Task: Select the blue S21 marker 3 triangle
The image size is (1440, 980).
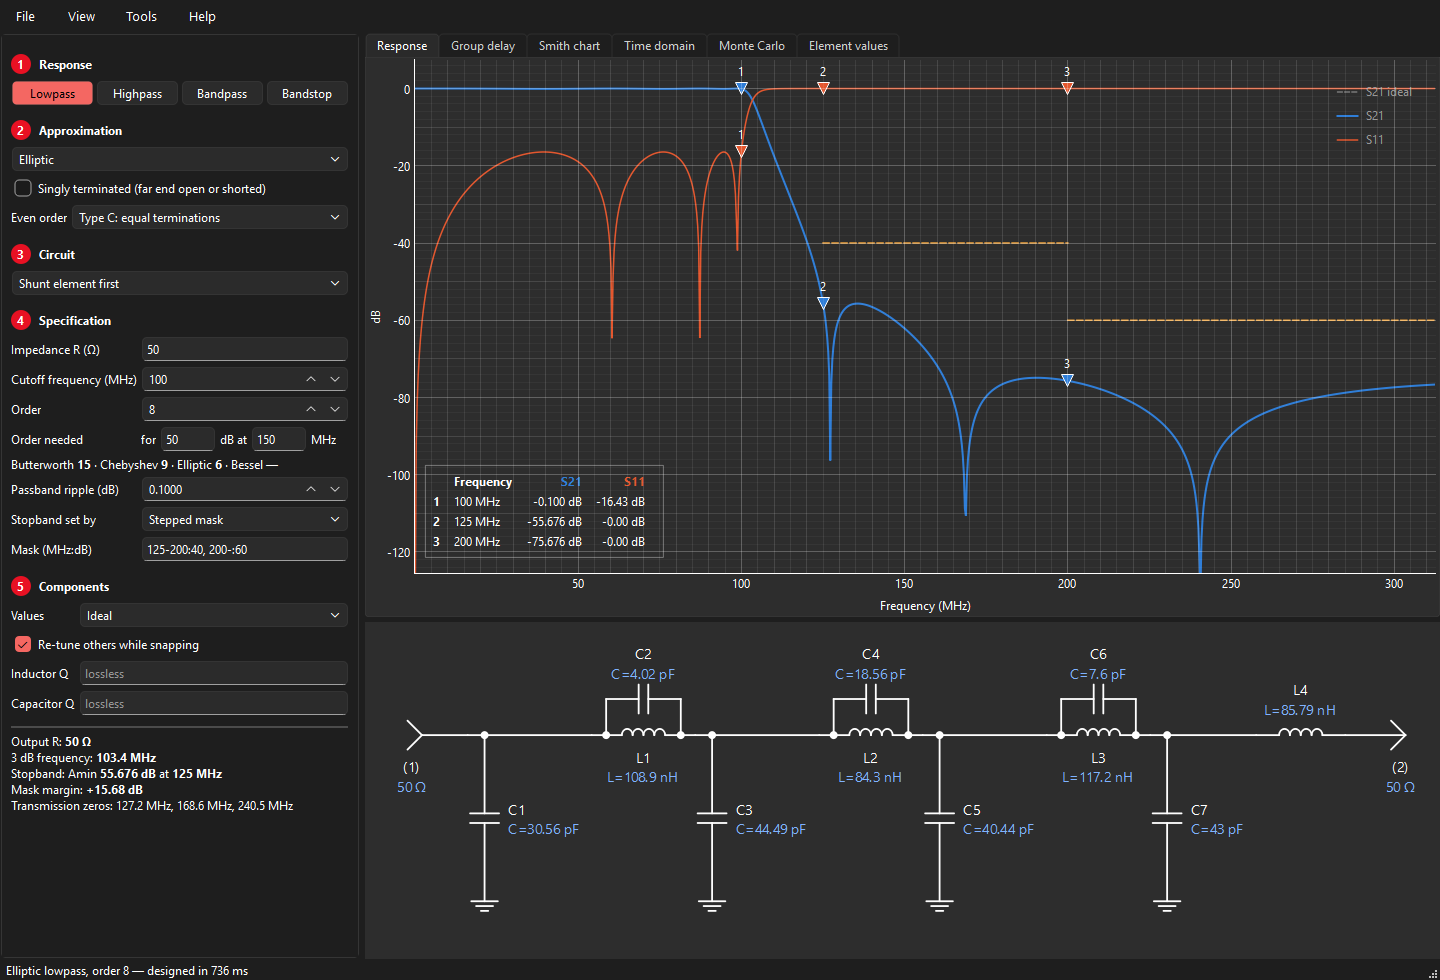Action: pos(1067,380)
